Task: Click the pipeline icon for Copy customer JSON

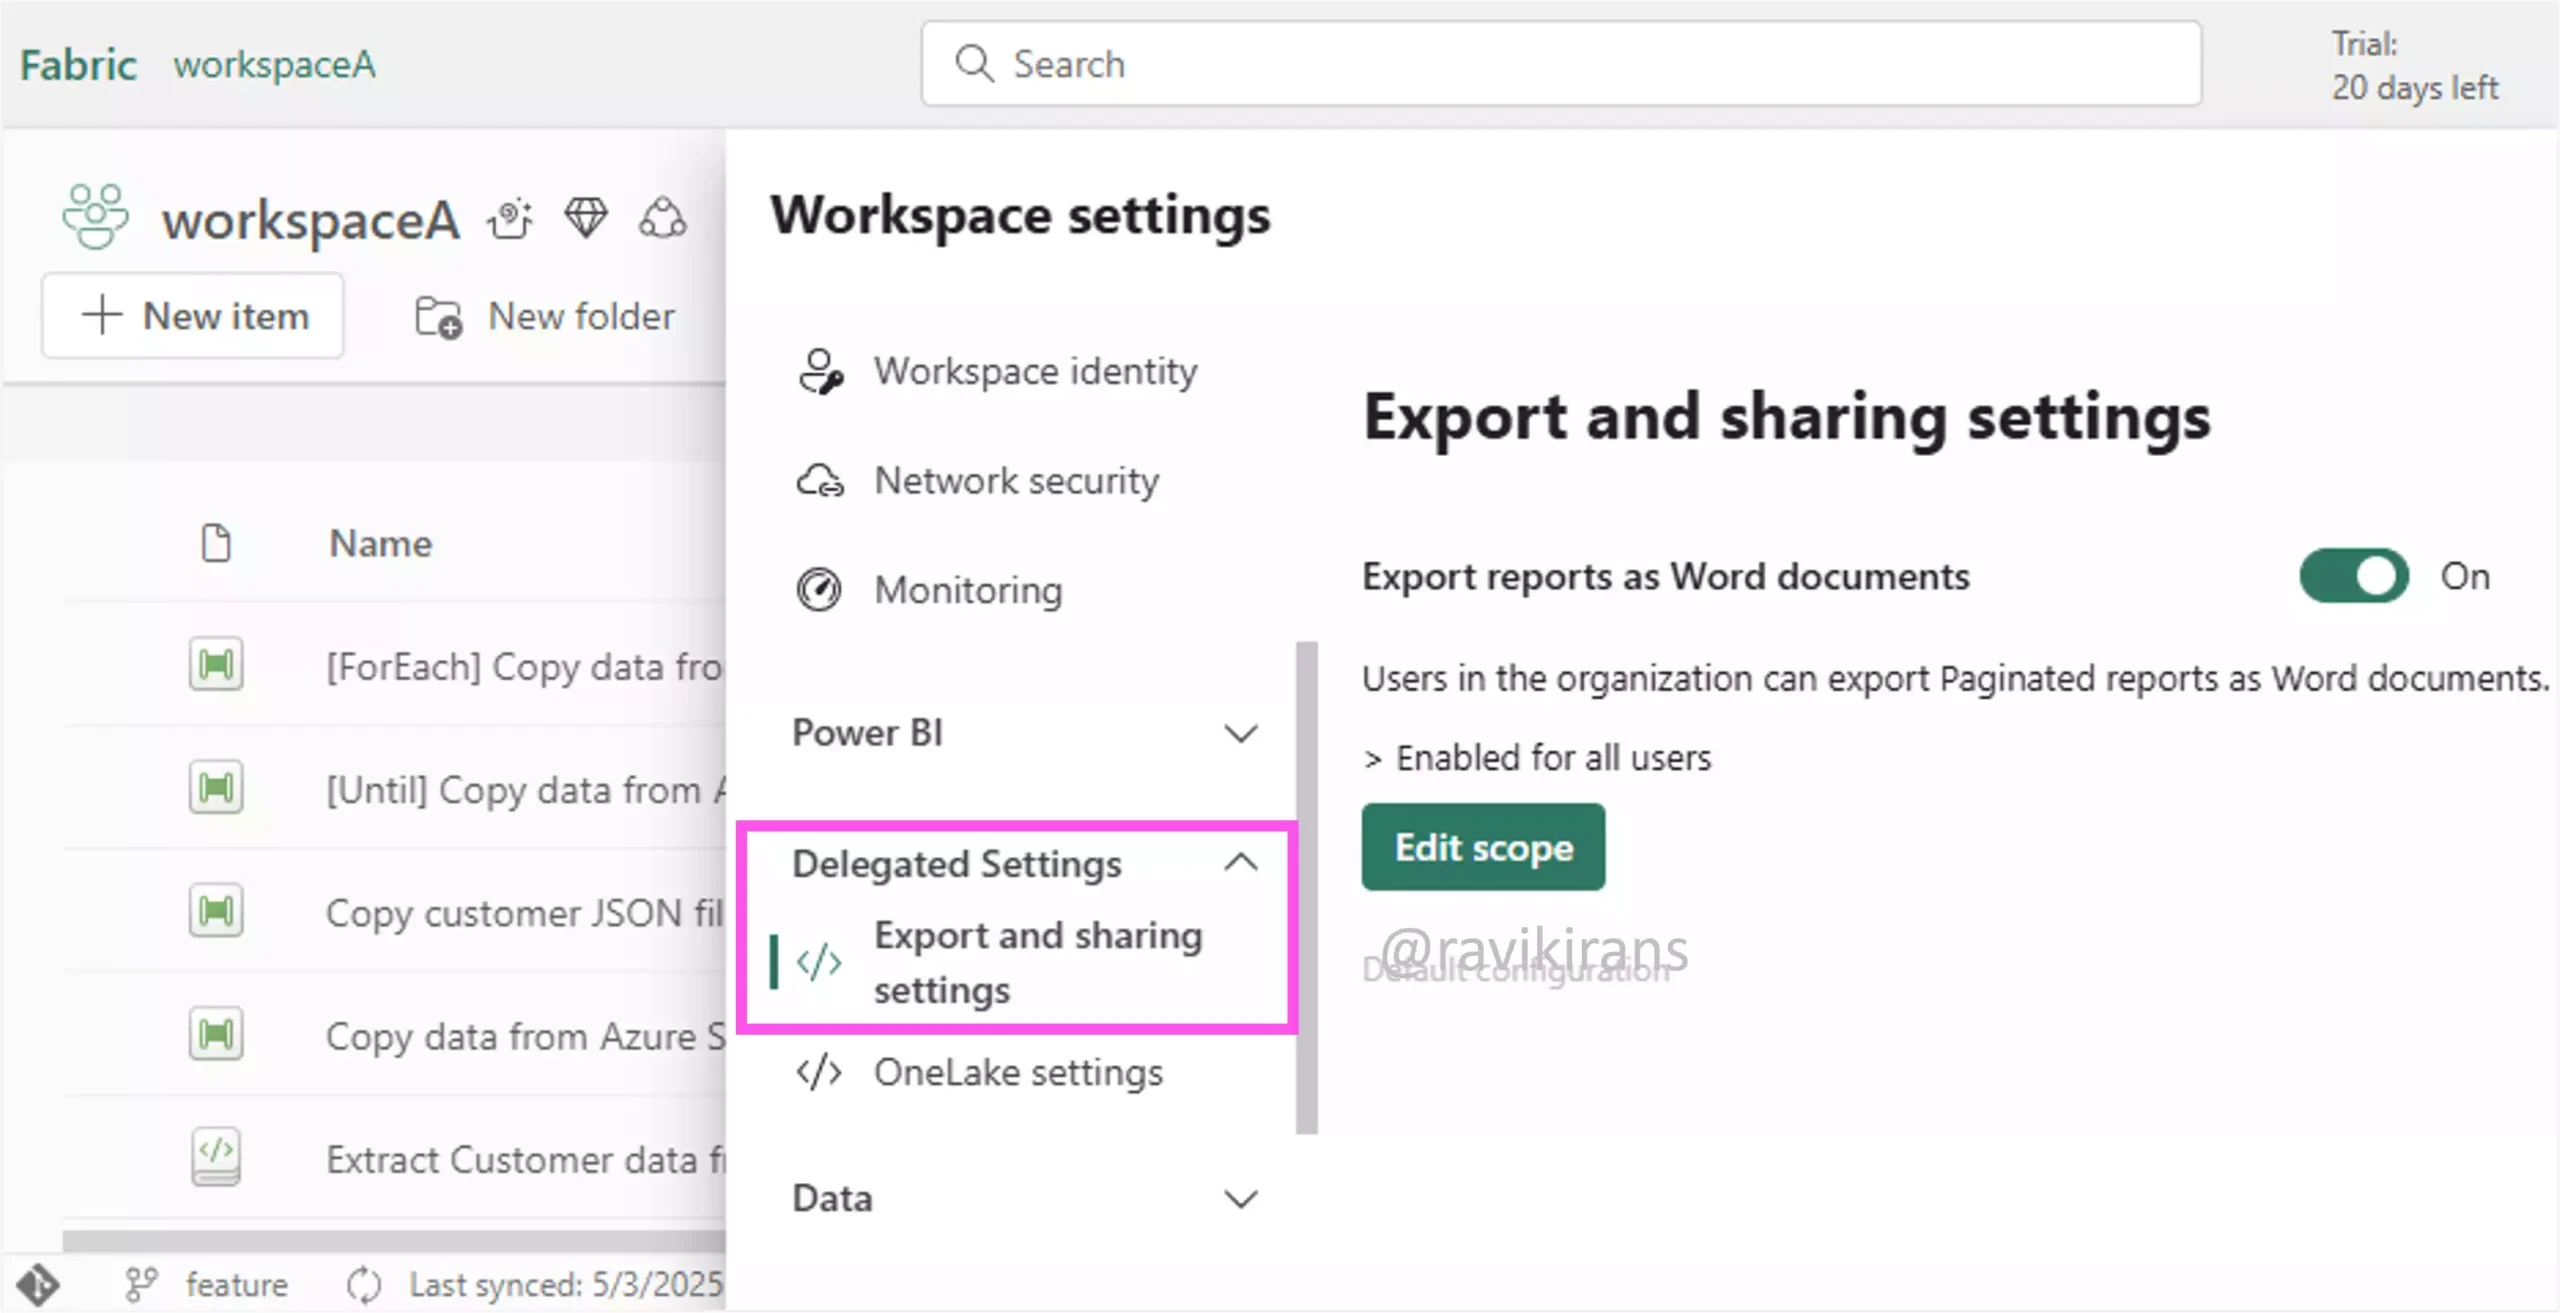Action: (x=216, y=911)
